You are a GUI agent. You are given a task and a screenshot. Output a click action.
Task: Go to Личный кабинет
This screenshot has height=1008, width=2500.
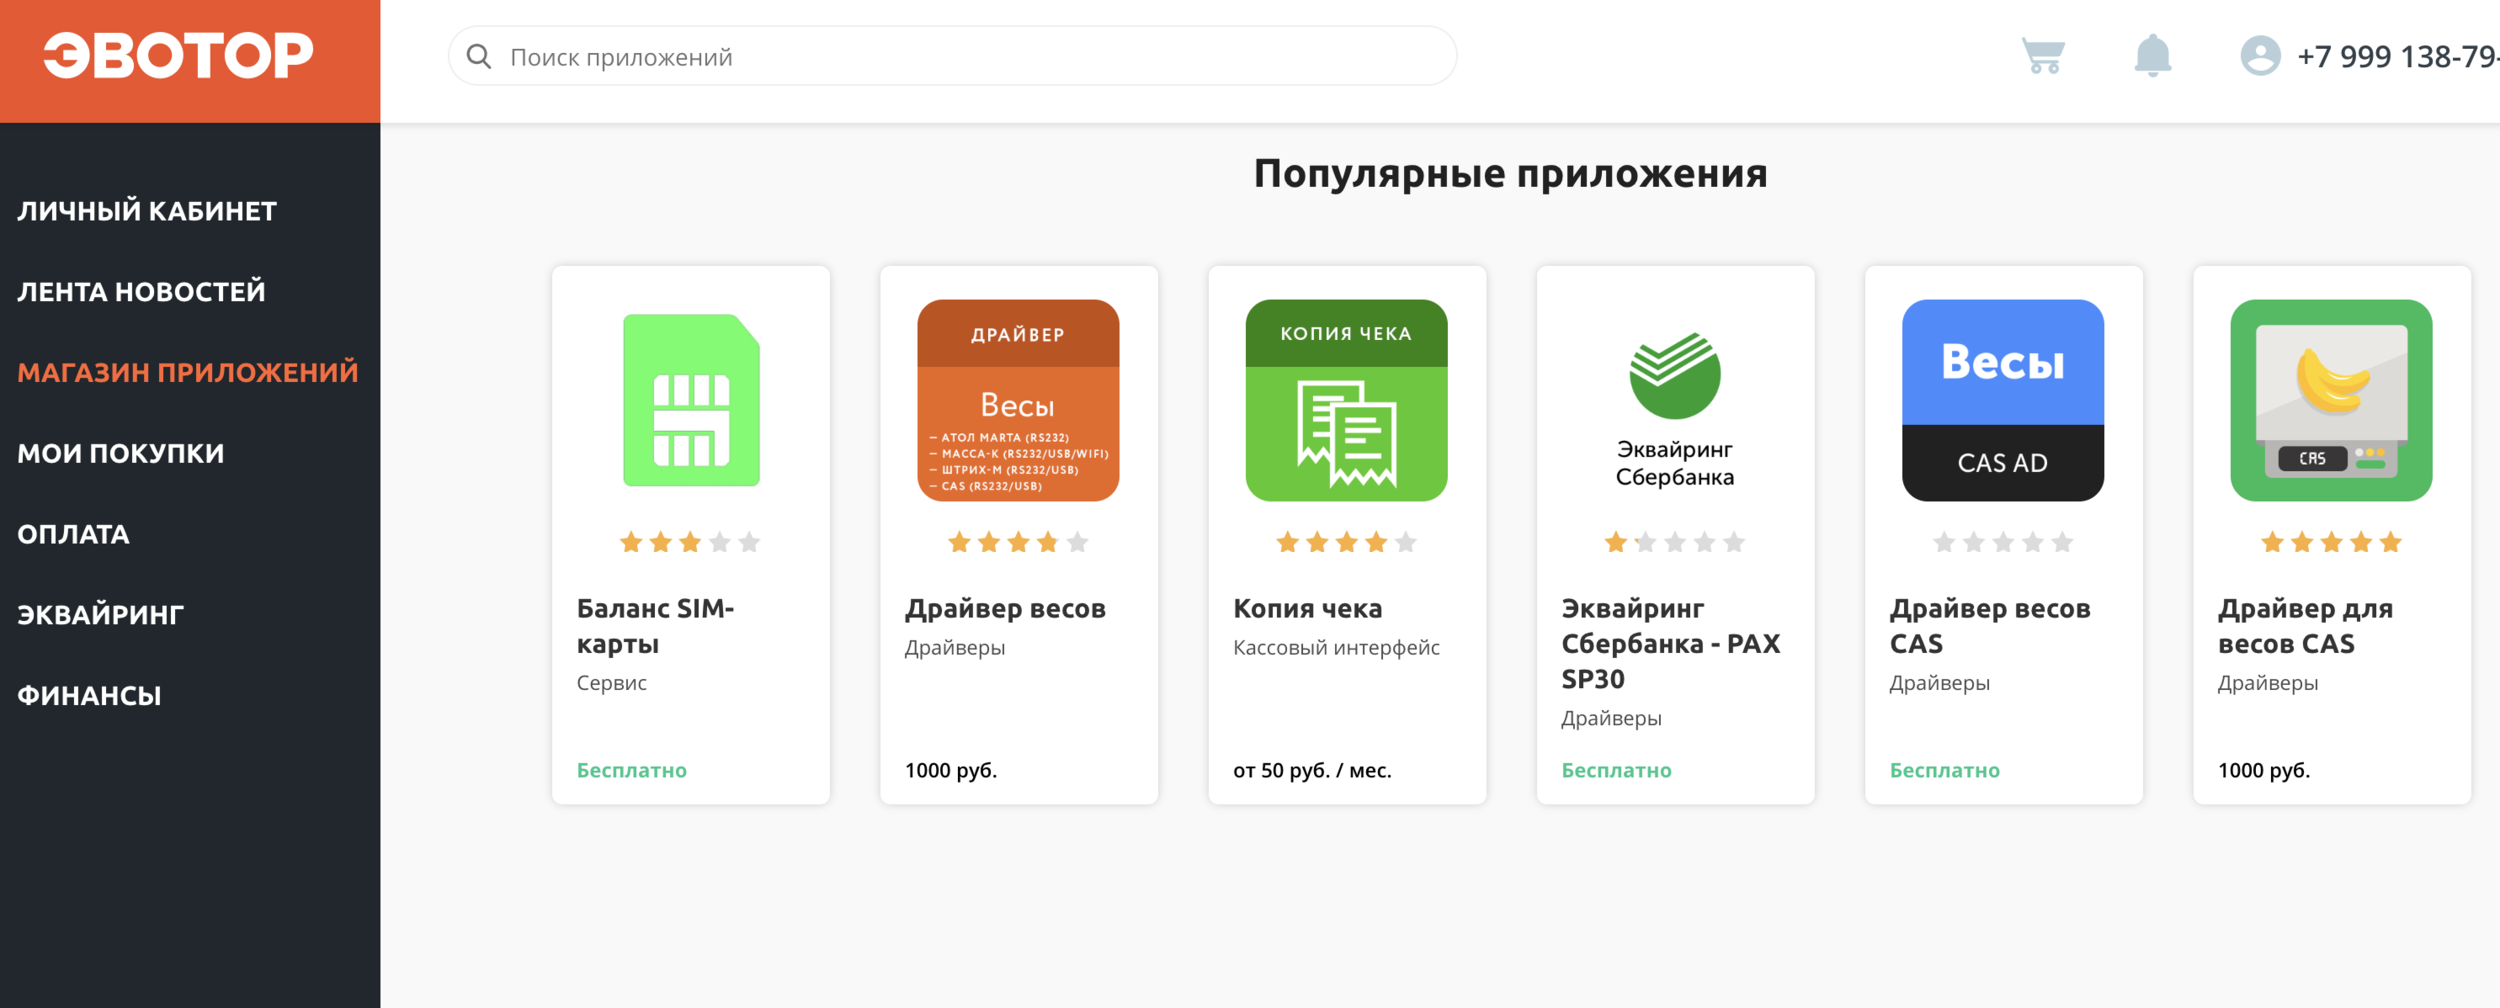[x=147, y=211]
